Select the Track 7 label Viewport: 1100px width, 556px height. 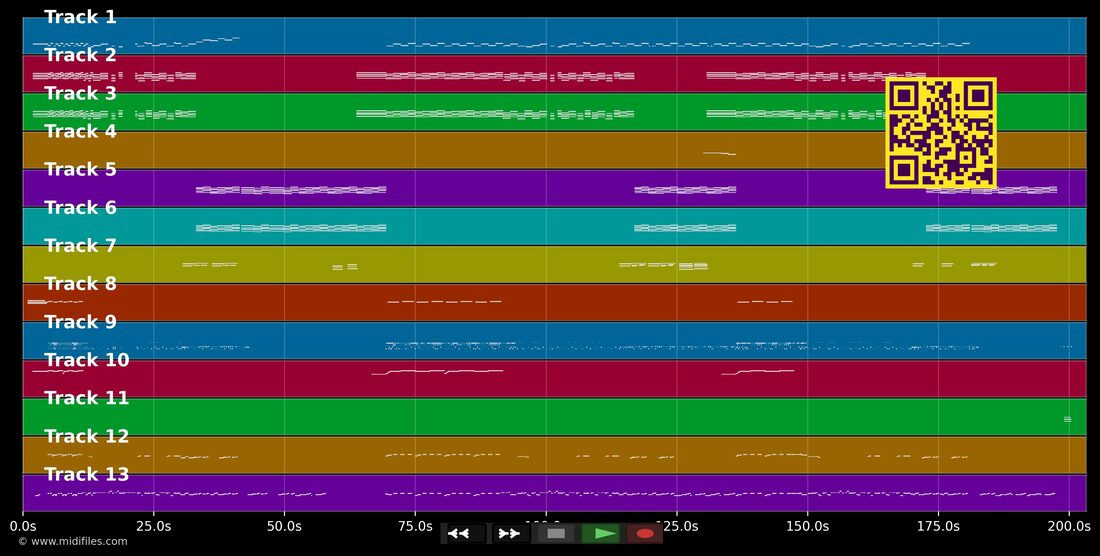point(81,246)
